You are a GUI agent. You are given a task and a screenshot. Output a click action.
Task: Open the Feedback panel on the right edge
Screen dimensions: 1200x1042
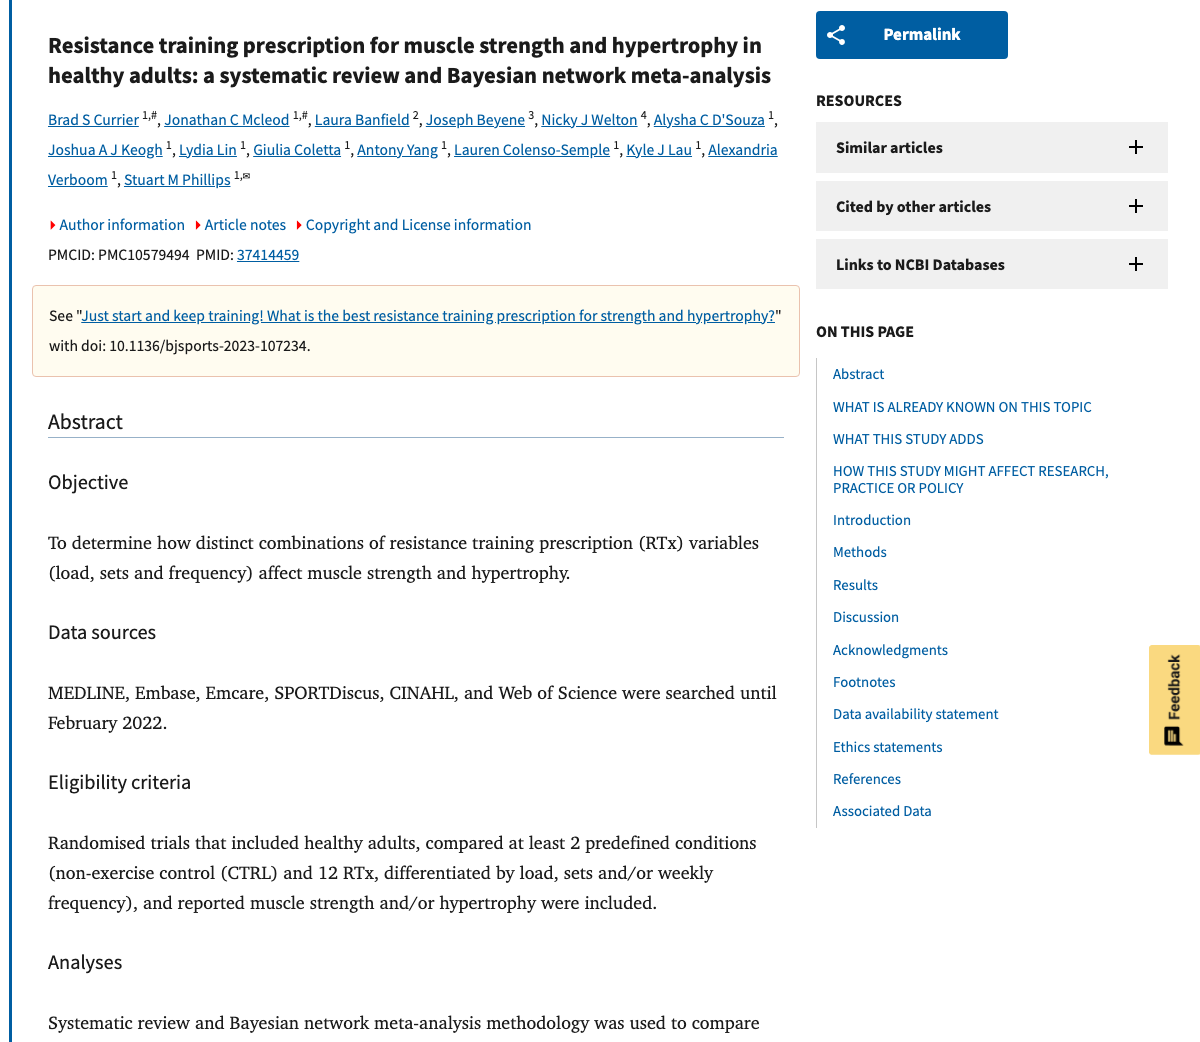[1172, 699]
